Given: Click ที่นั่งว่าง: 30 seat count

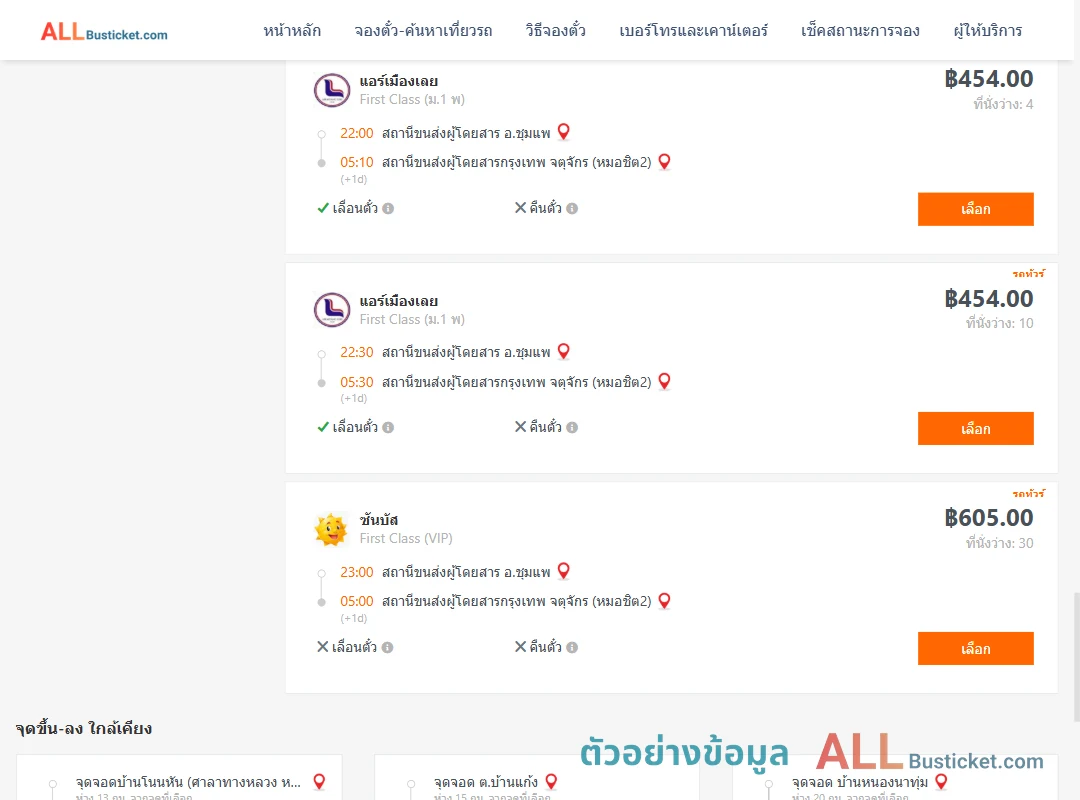Looking at the screenshot, I should pos(999,543).
